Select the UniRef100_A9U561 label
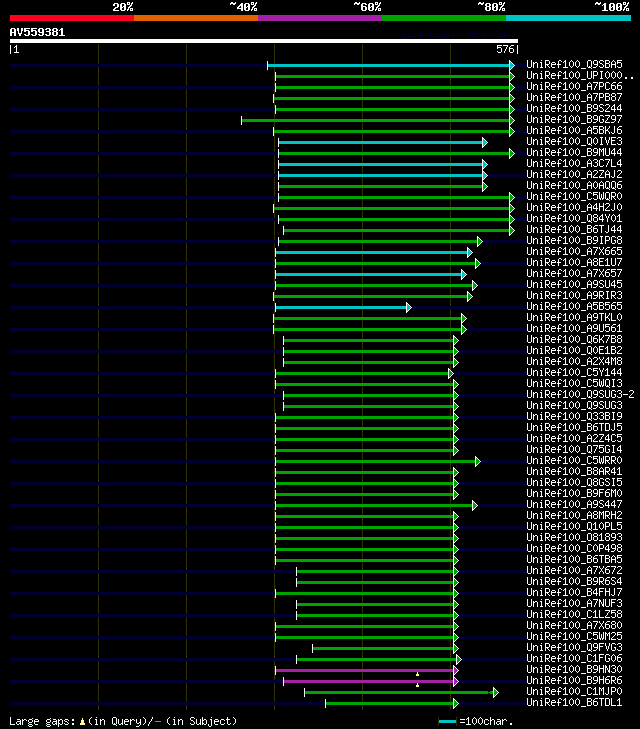Viewport: 640px width, 729px height. tap(574, 329)
